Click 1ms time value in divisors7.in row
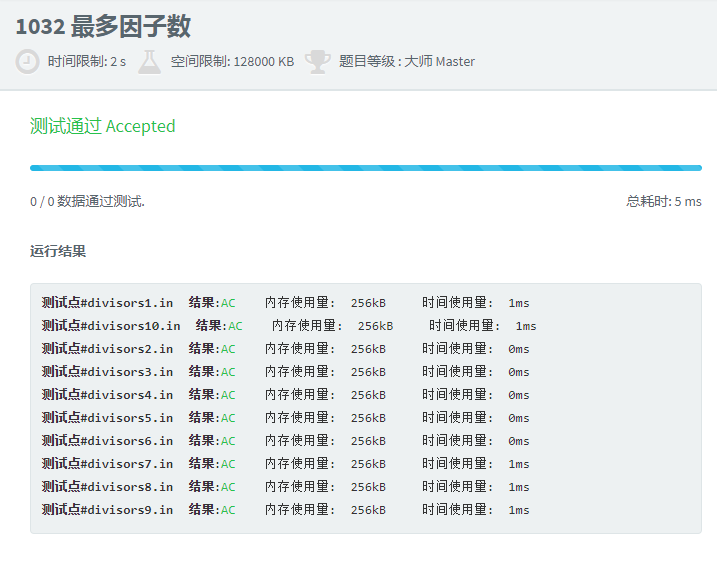 pyautogui.click(x=519, y=463)
